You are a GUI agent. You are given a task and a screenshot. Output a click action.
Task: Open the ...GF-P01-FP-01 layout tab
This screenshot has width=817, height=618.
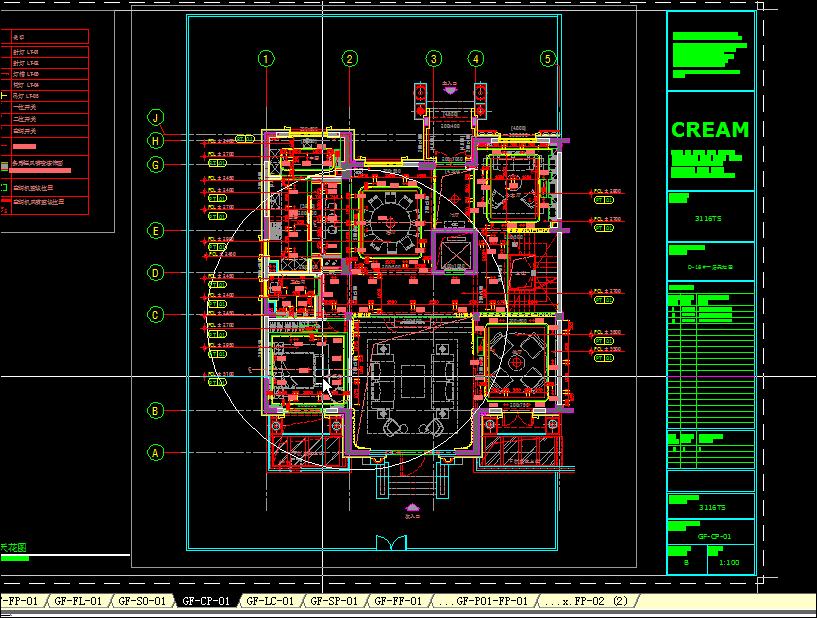click(x=483, y=601)
